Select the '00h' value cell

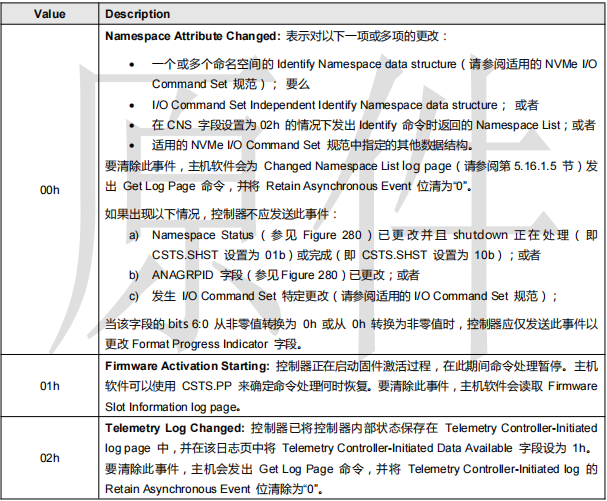coord(50,190)
